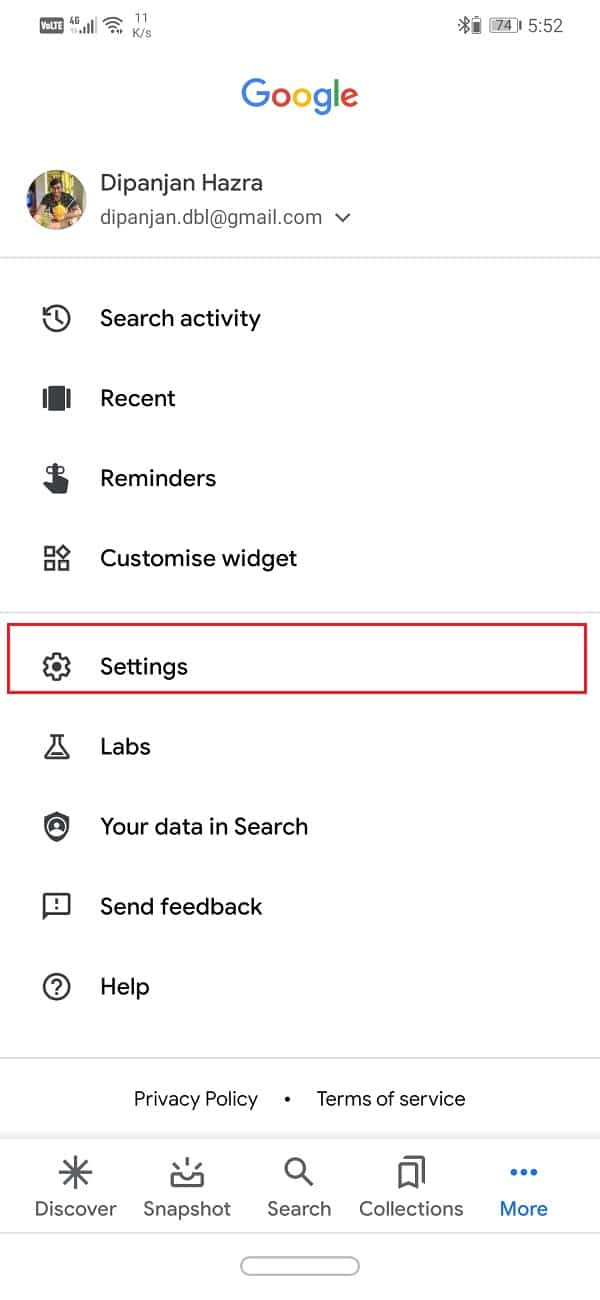The width and height of the screenshot is (600, 1300).
Task: Open the Settings gear icon
Action: [56, 667]
